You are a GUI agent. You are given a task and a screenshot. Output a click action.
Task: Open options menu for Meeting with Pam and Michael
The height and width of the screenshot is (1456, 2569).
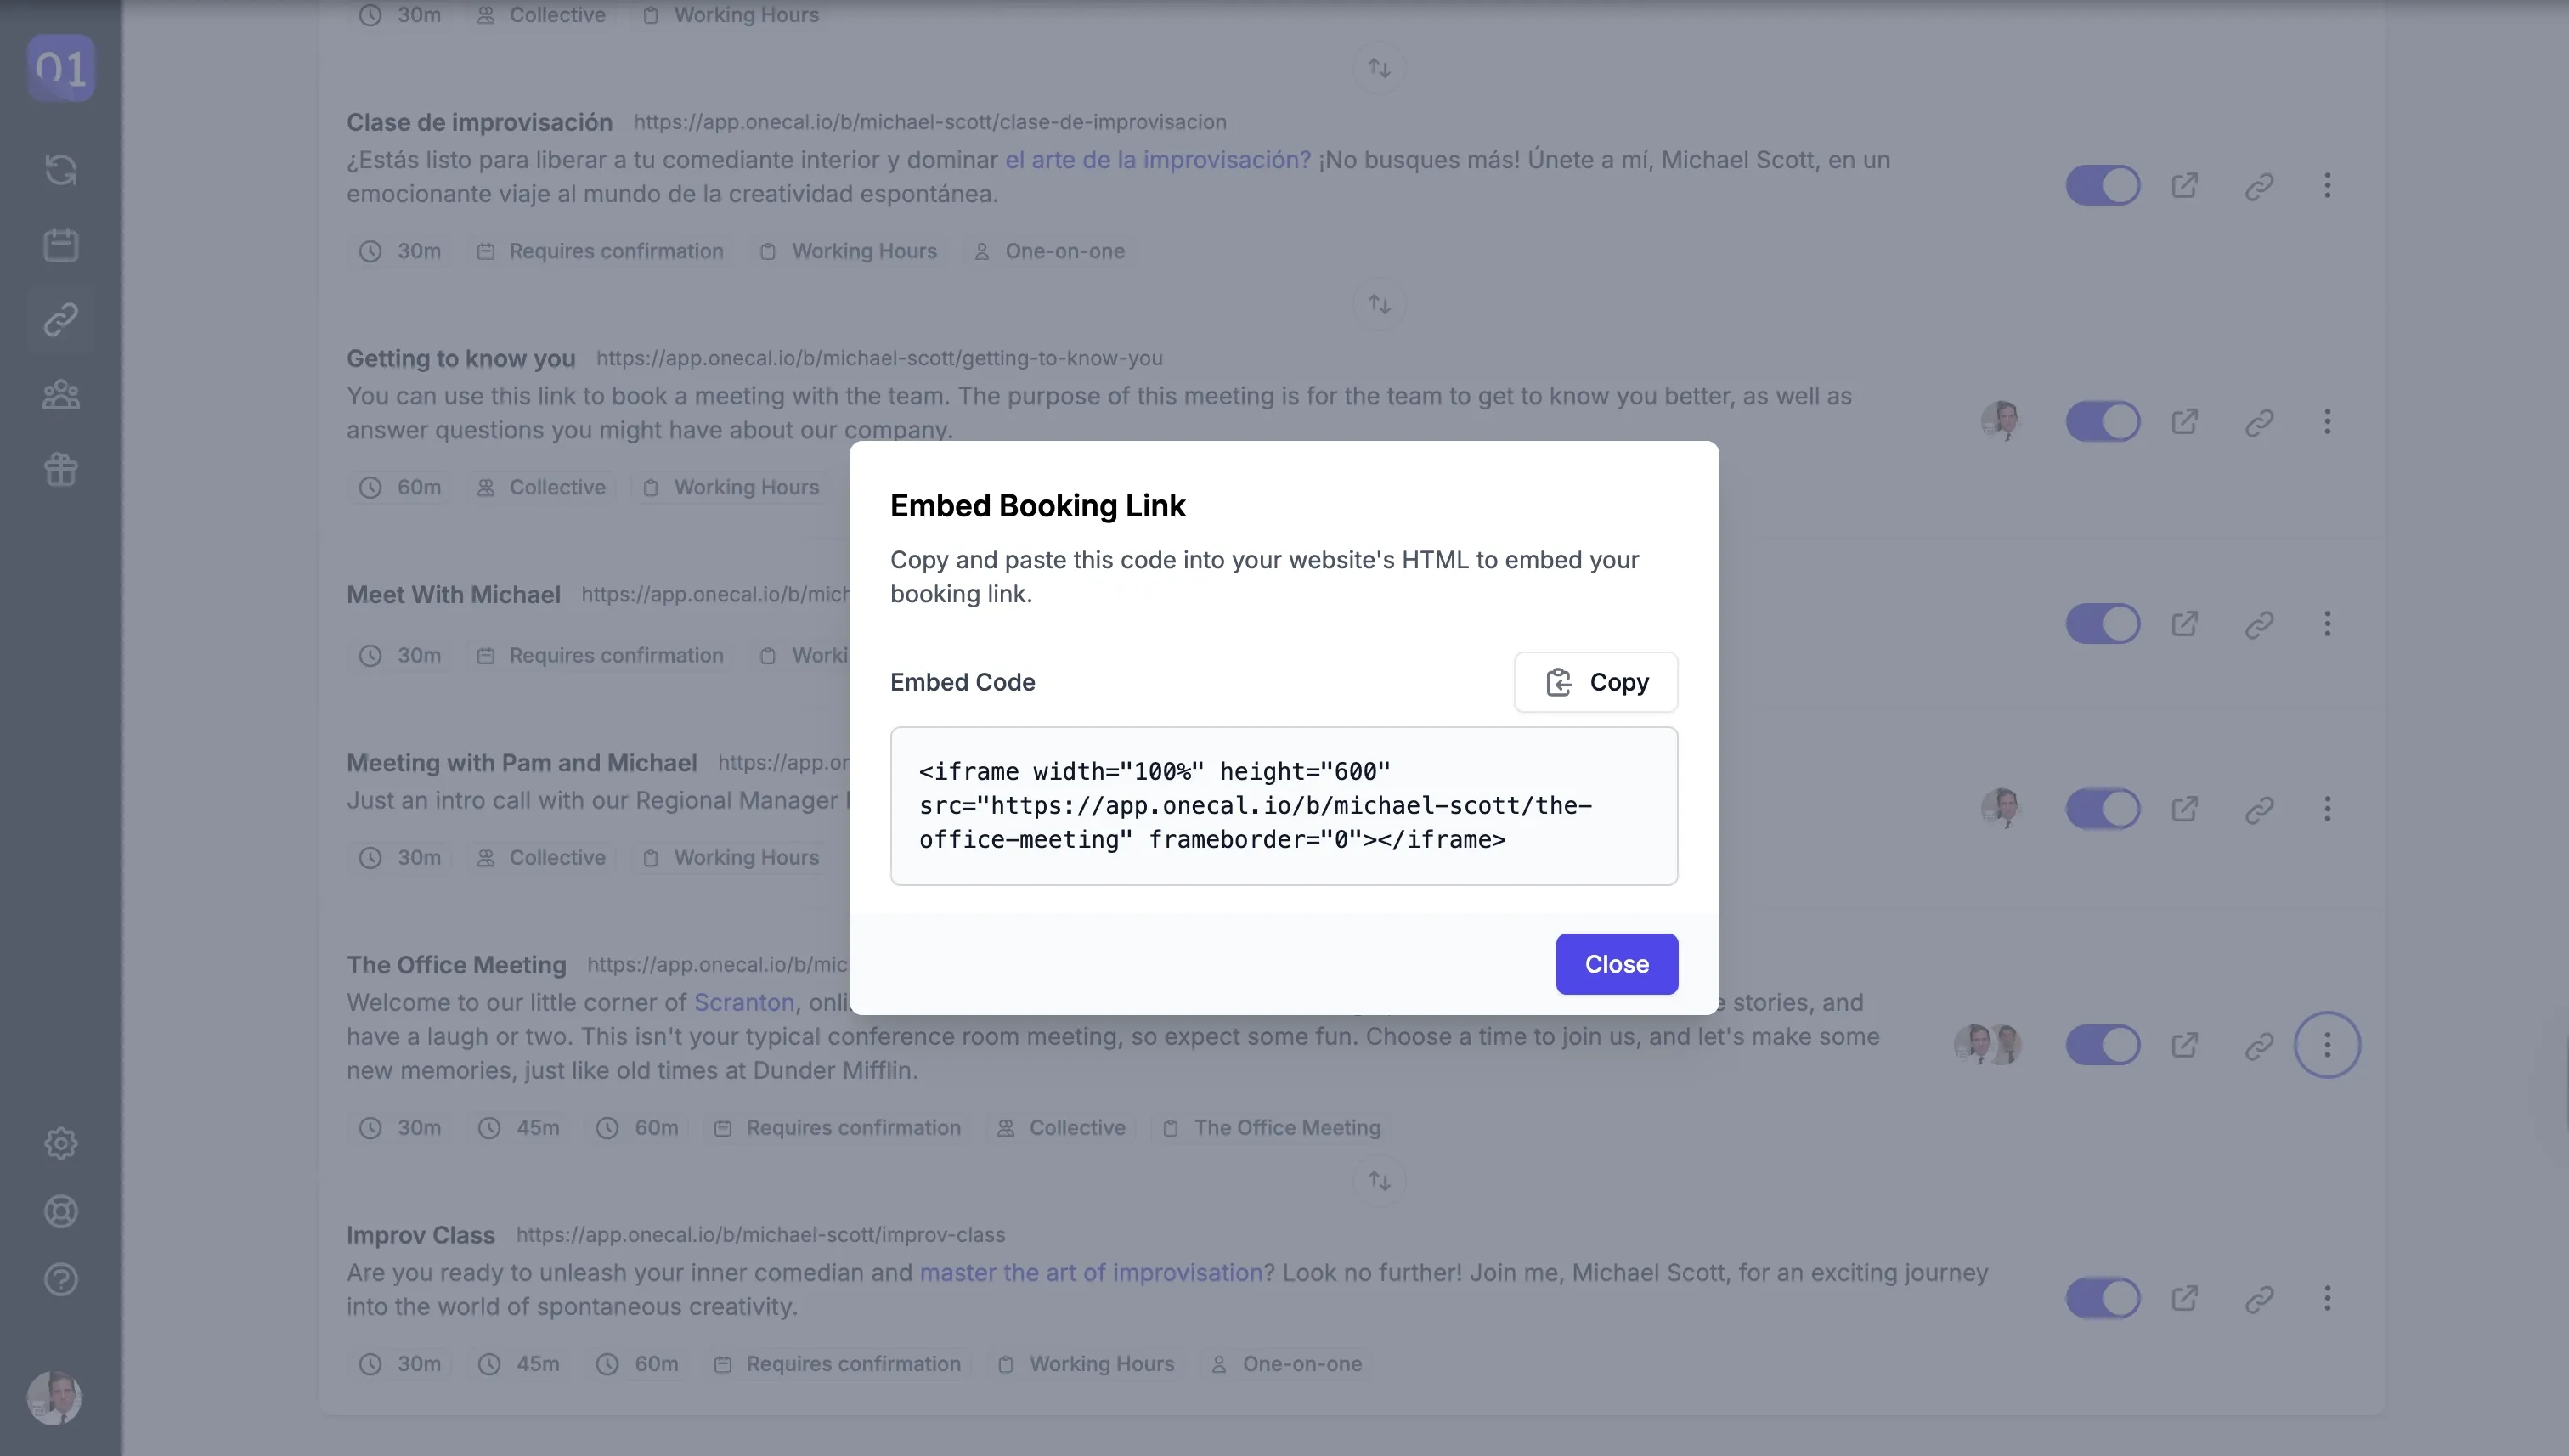tap(2328, 808)
